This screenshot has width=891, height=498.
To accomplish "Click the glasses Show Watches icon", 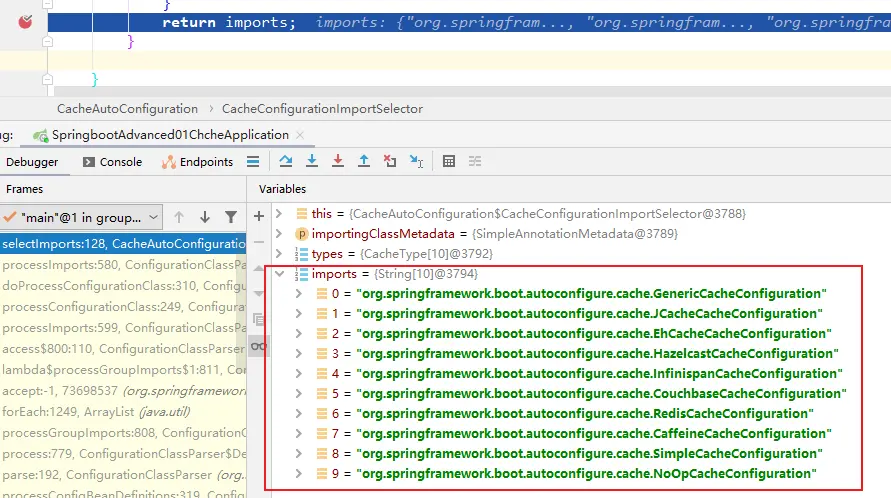I will (x=259, y=346).
